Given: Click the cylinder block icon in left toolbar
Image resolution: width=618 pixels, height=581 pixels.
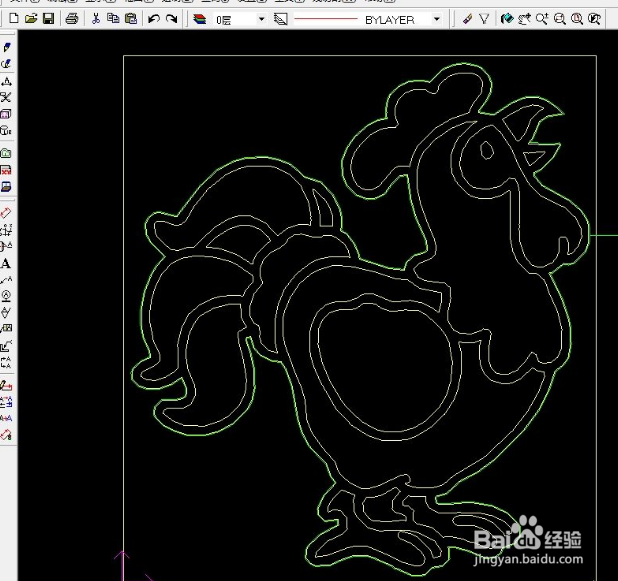Looking at the screenshot, I should (x=6, y=130).
